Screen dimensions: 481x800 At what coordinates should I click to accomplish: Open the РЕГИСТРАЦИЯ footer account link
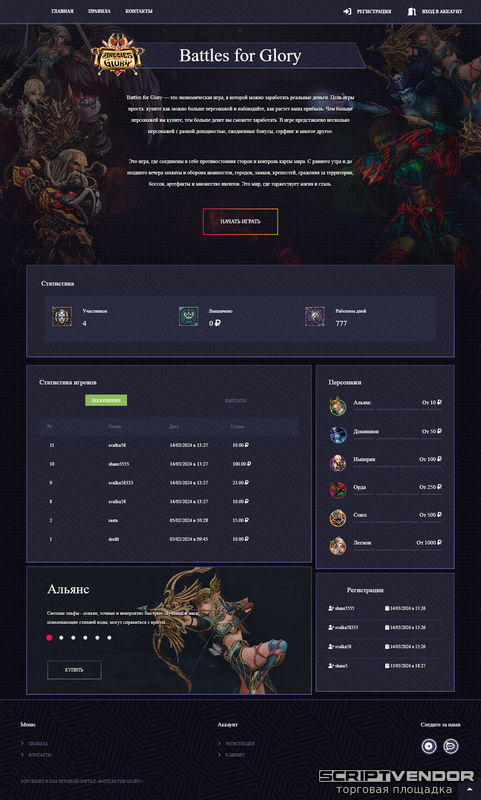click(x=240, y=743)
